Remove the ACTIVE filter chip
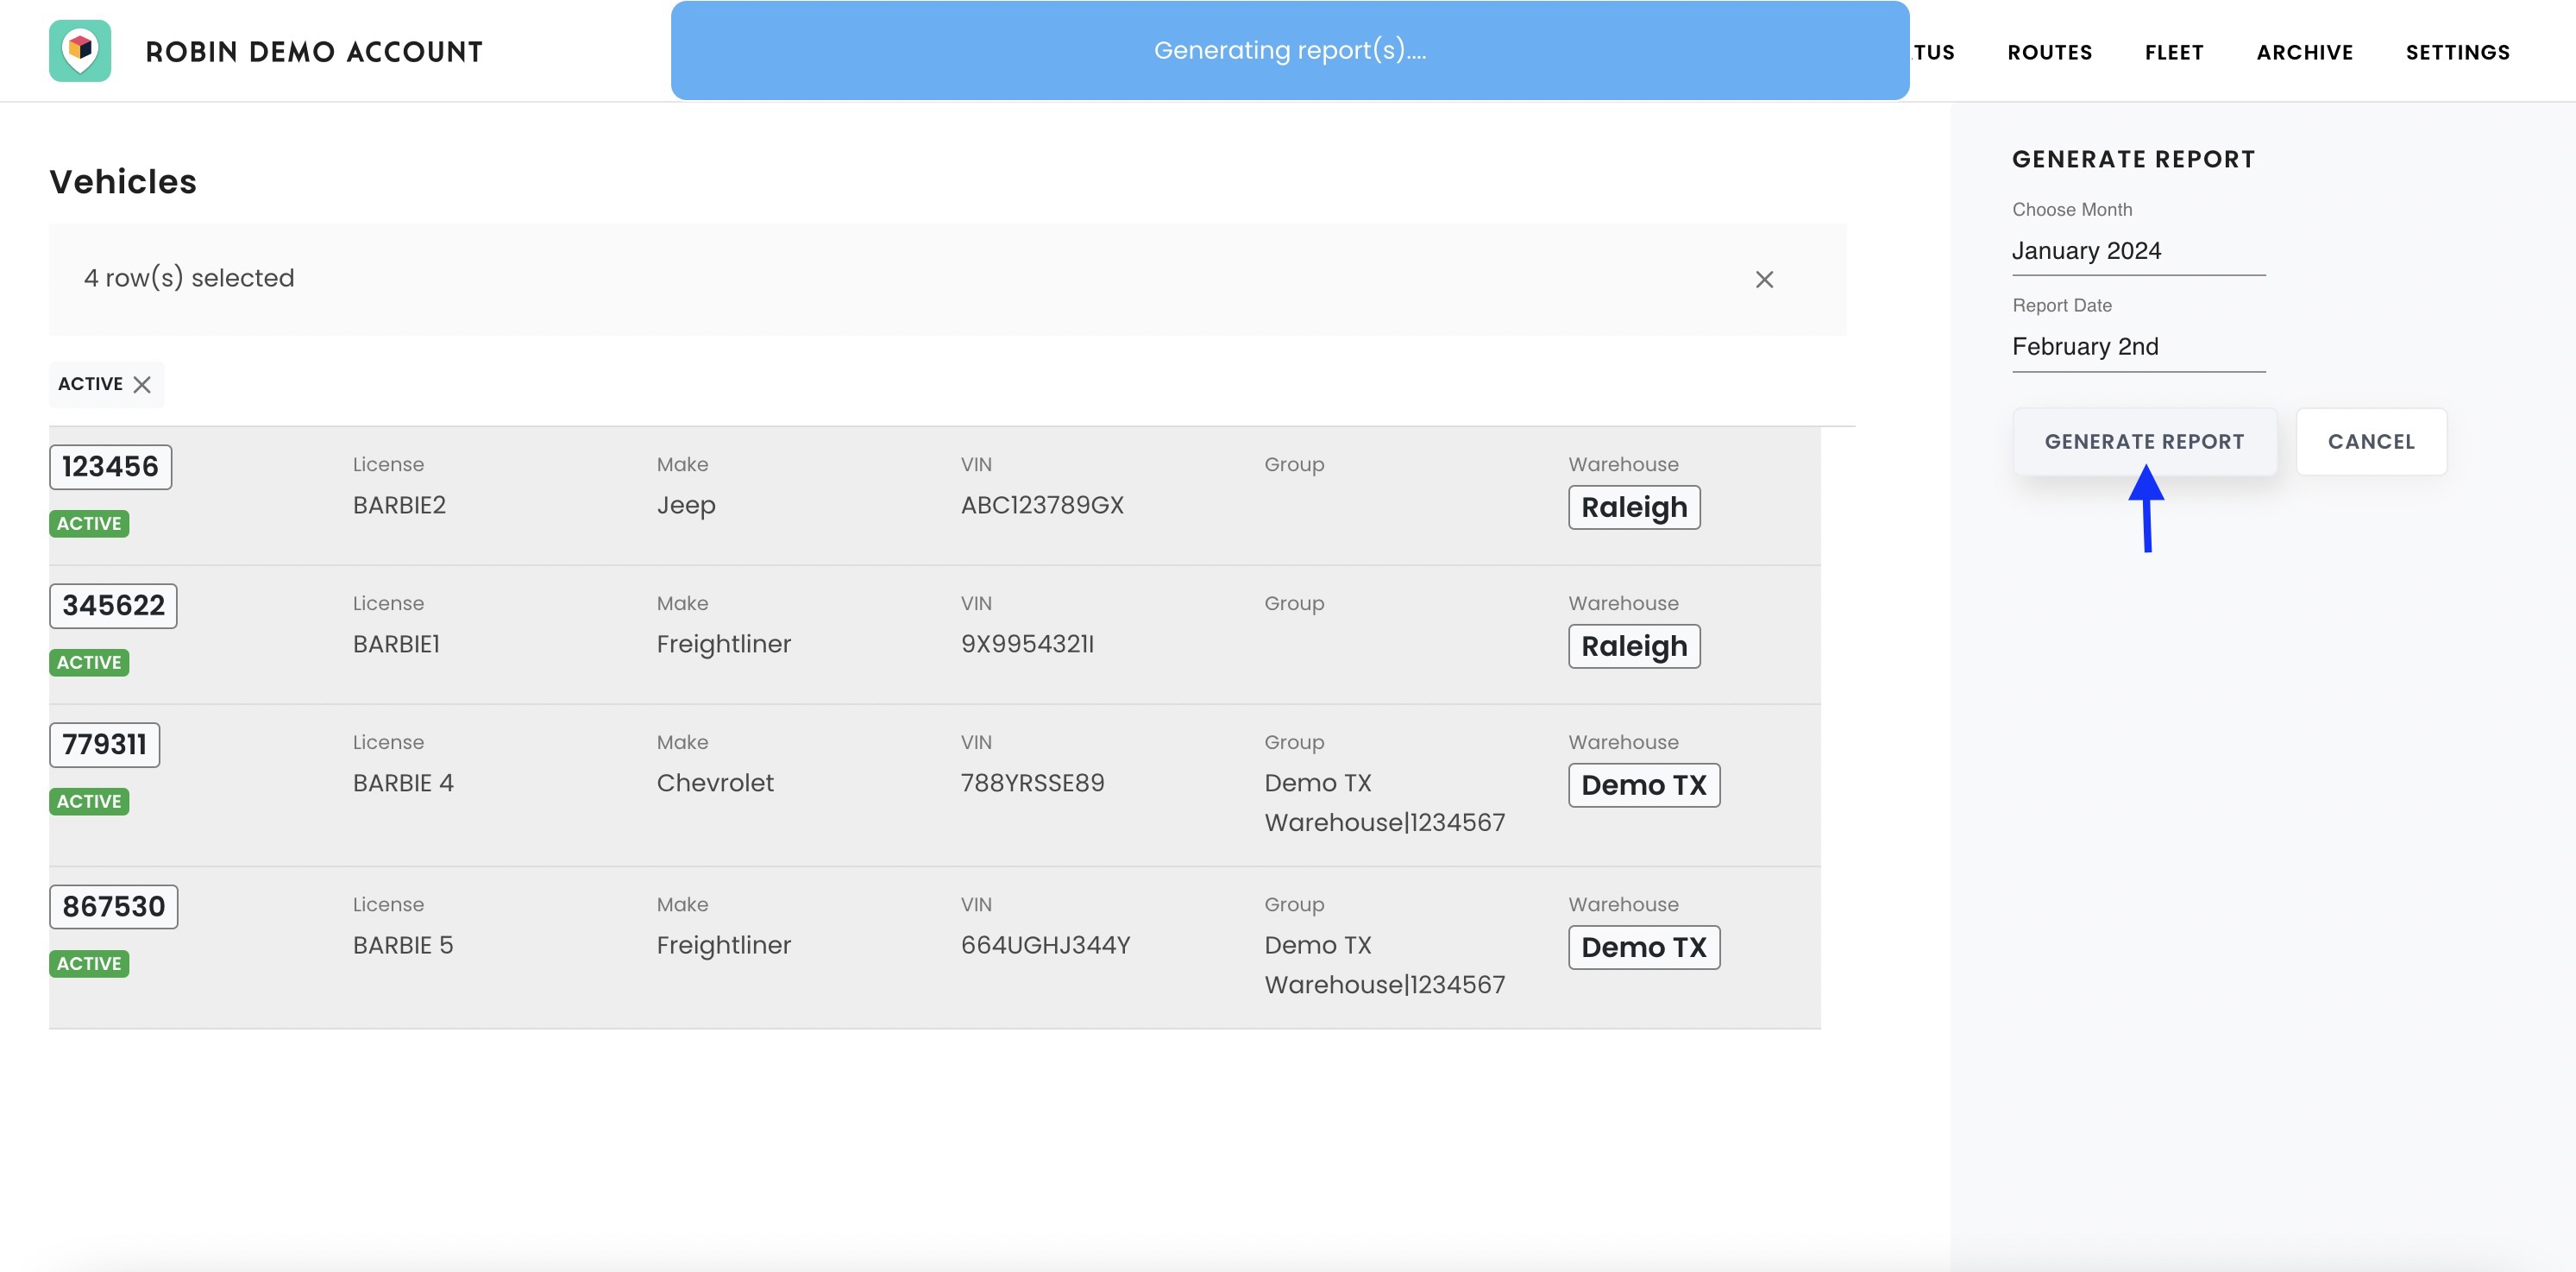The width and height of the screenshot is (2576, 1272). [x=142, y=385]
